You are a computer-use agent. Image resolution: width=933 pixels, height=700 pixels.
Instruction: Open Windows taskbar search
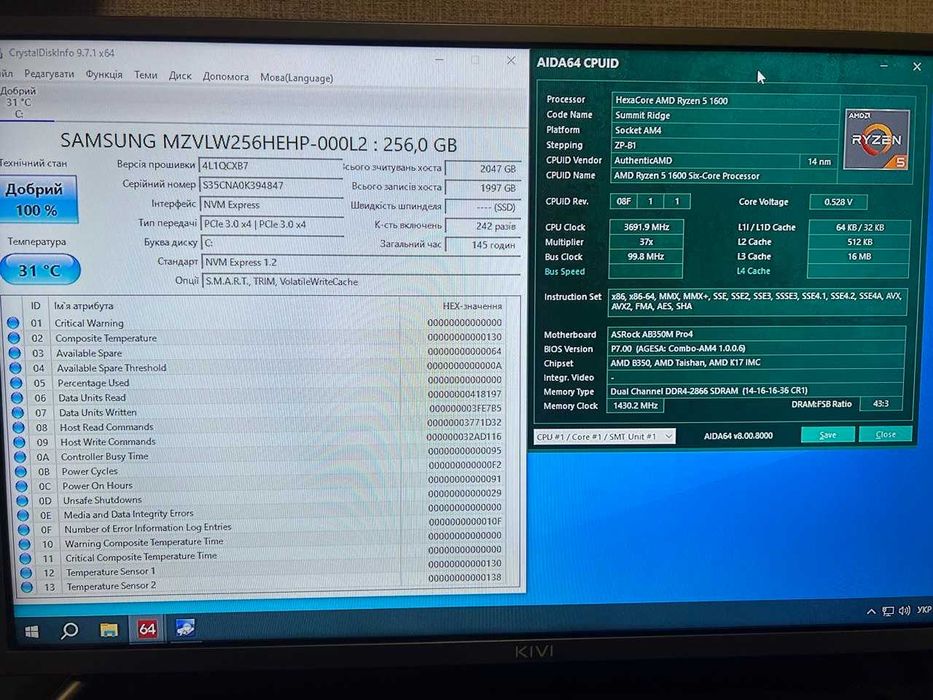click(70, 630)
